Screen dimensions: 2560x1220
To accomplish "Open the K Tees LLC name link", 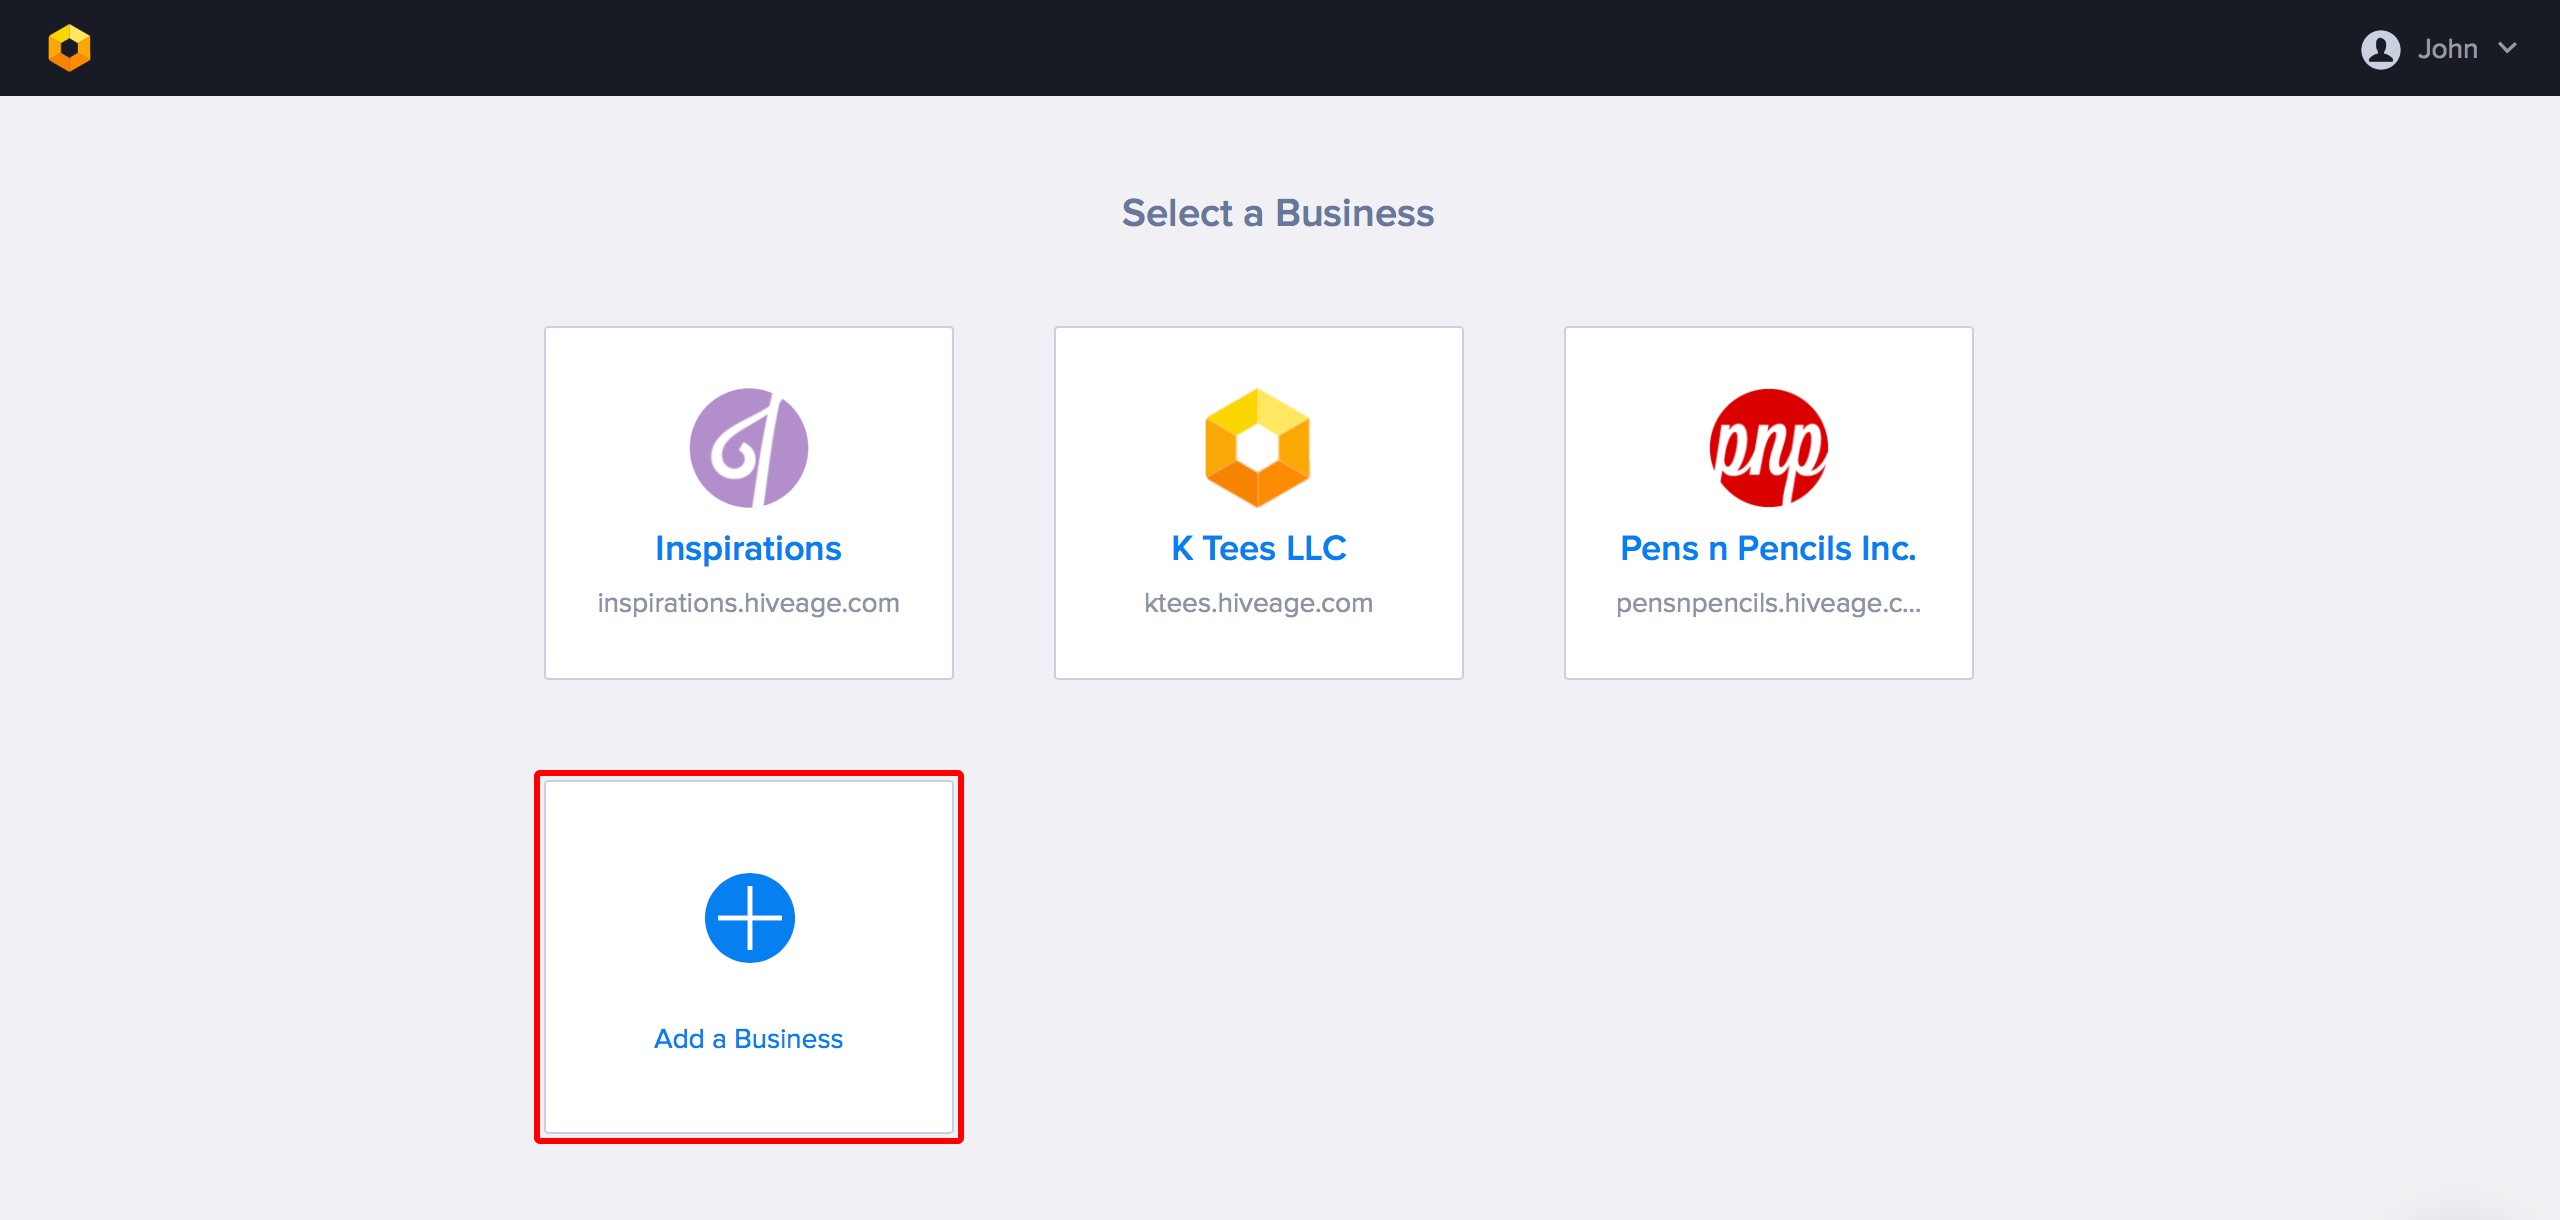I will coord(1258,548).
